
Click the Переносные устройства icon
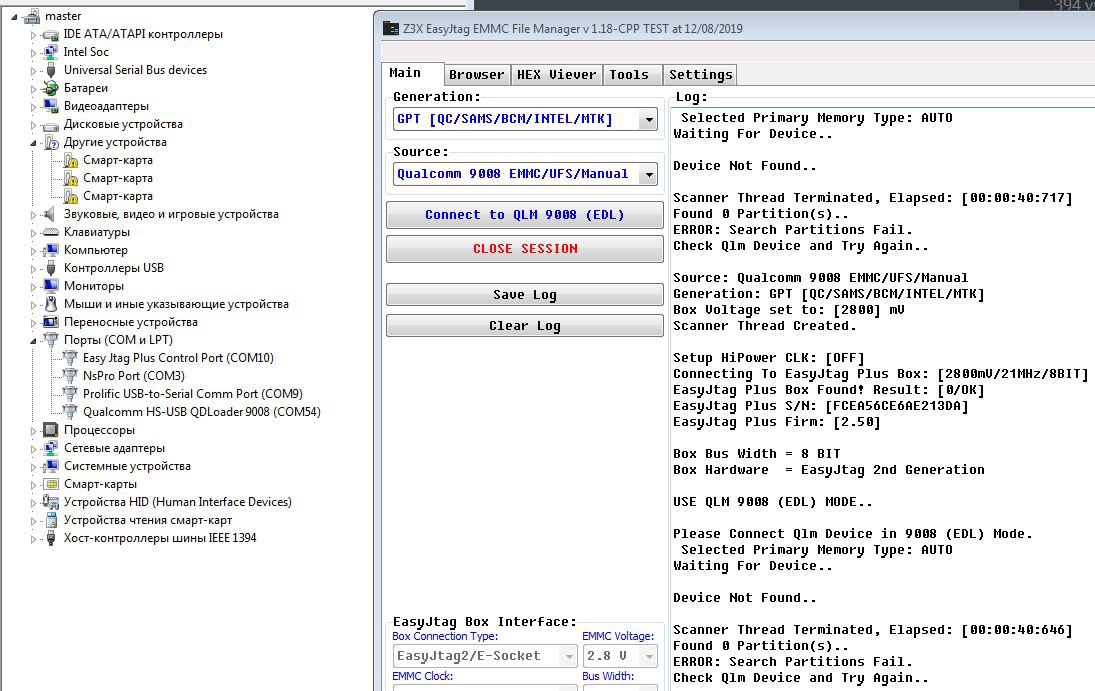point(50,322)
